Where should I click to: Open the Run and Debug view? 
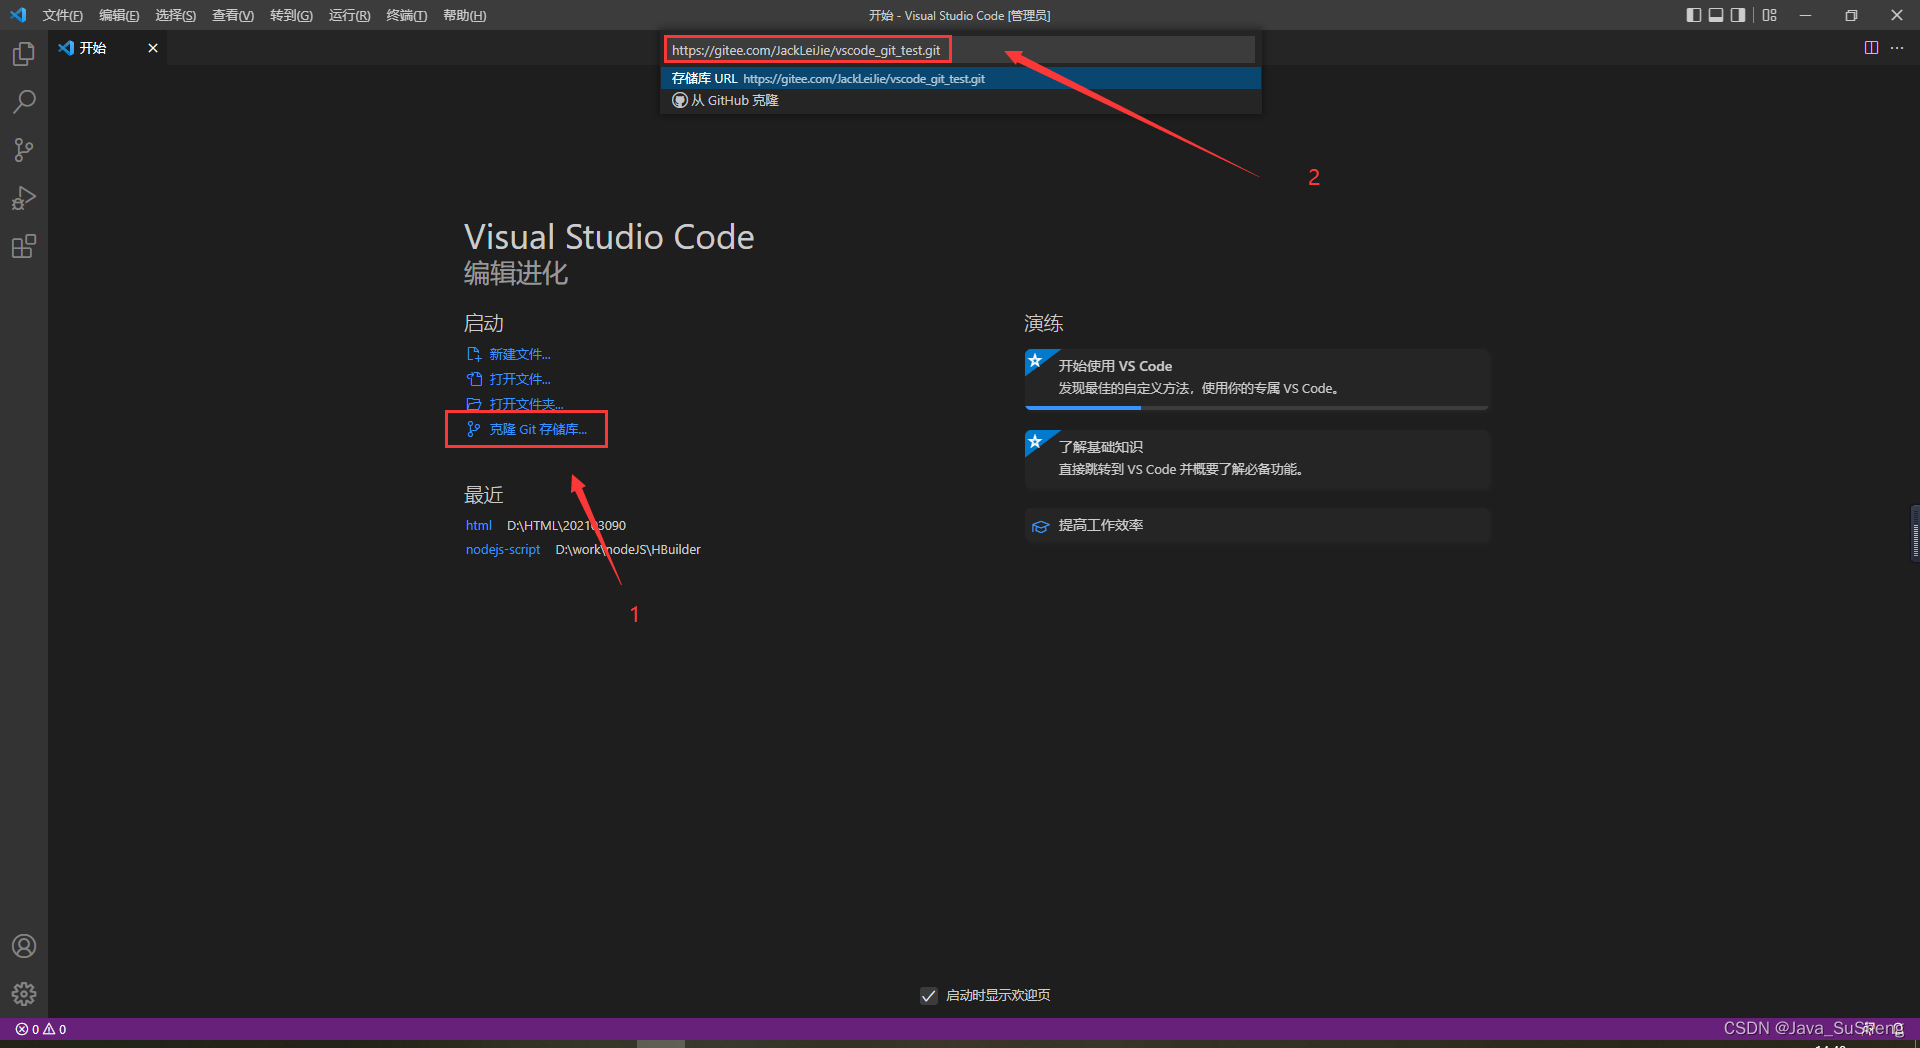[x=24, y=198]
